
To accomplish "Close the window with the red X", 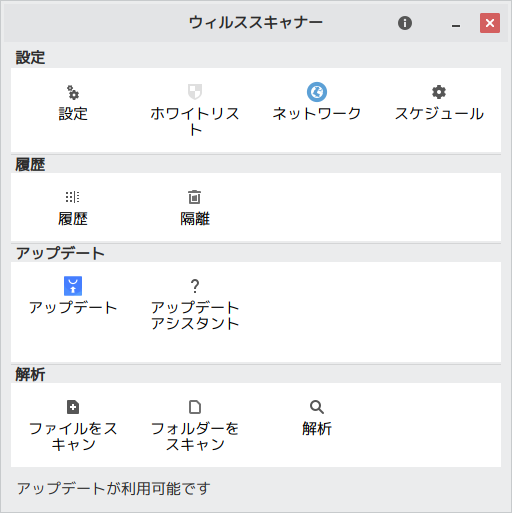I will tap(490, 23).
